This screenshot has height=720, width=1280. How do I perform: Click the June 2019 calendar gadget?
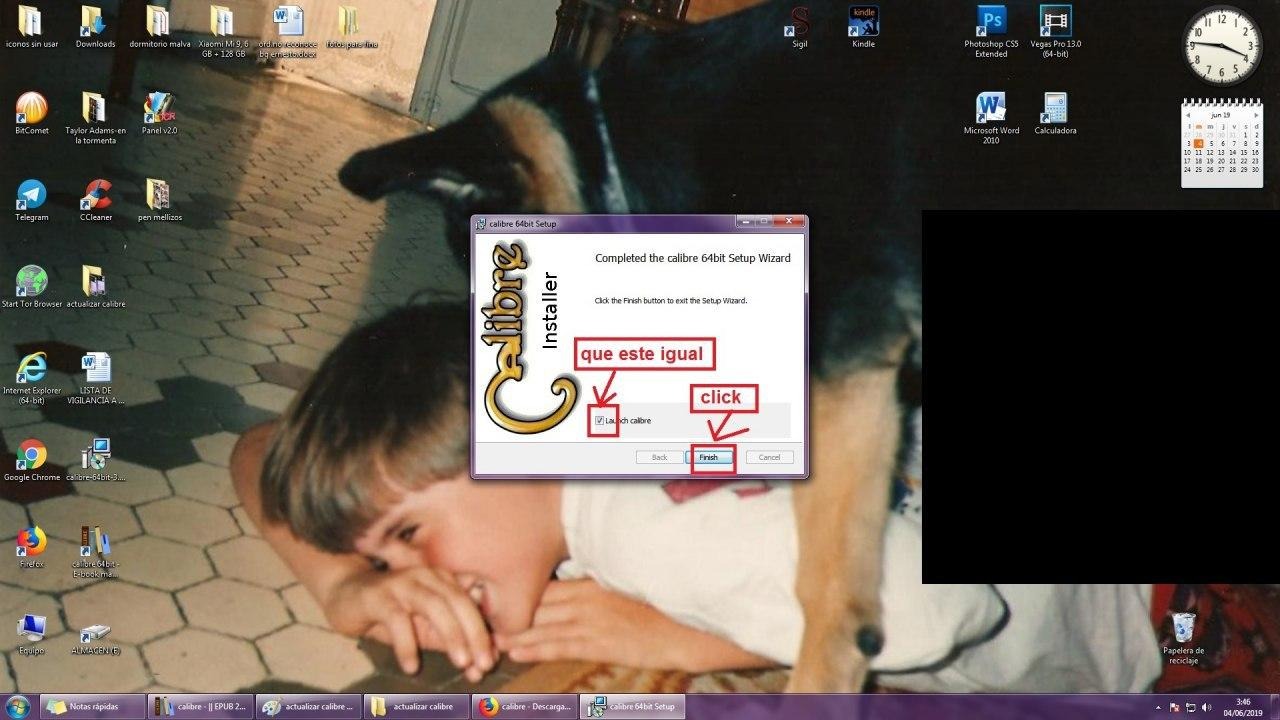[1221, 142]
